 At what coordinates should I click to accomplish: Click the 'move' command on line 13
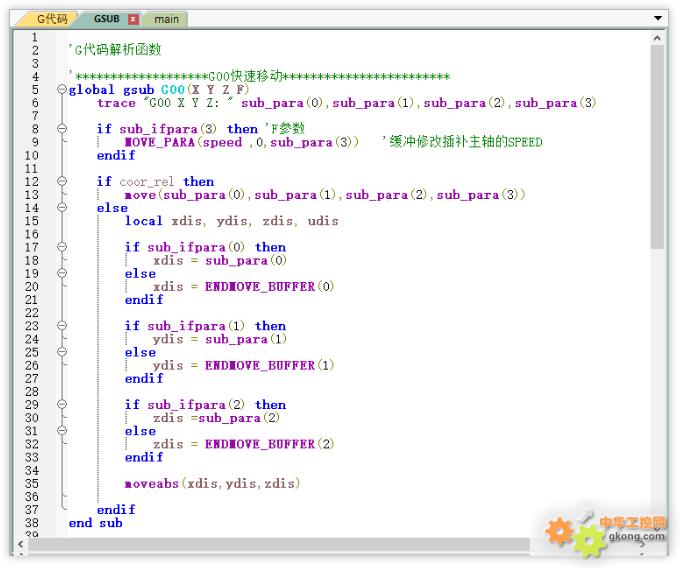[x=140, y=195]
